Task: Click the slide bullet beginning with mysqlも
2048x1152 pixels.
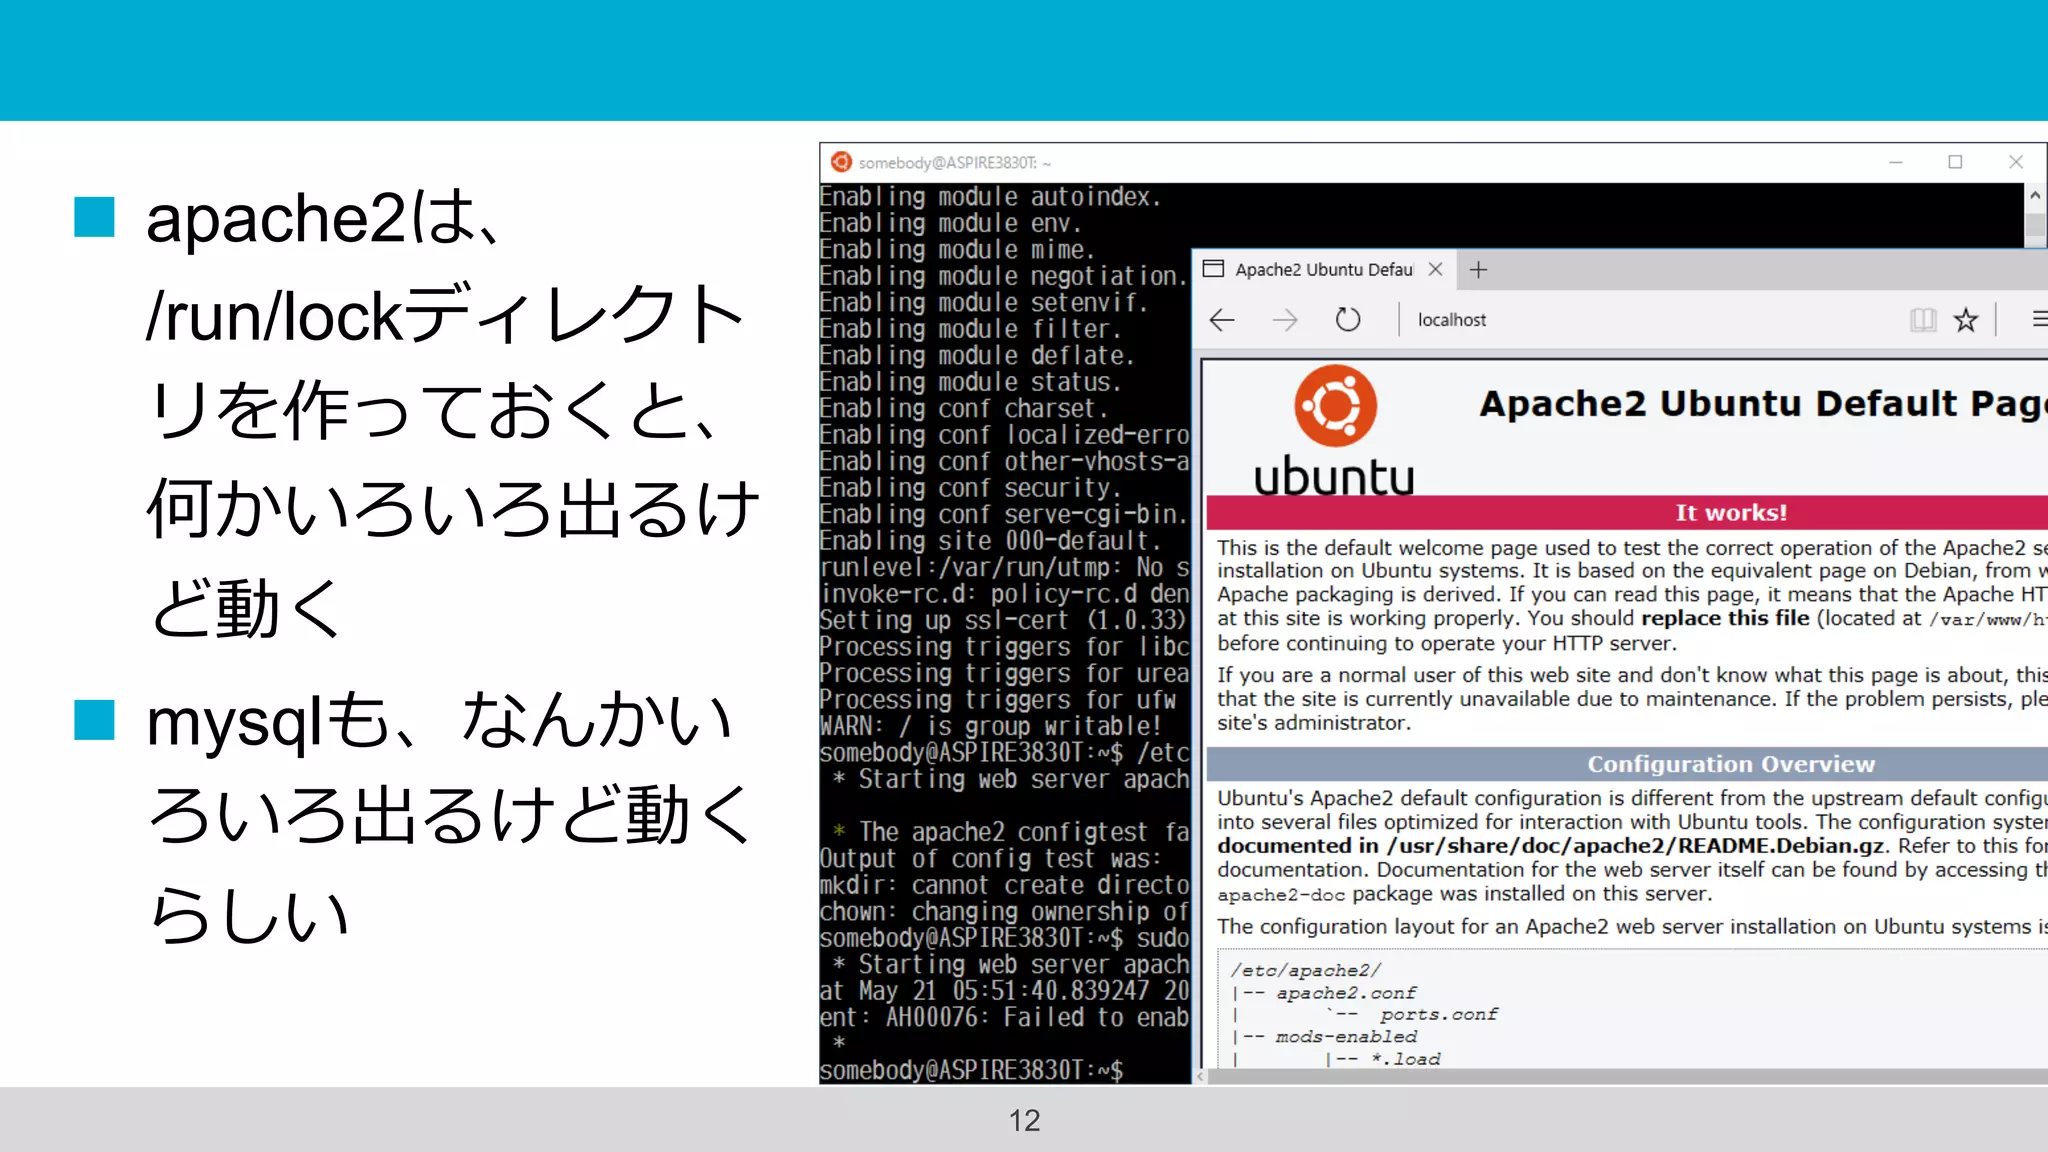Action: pos(448,815)
